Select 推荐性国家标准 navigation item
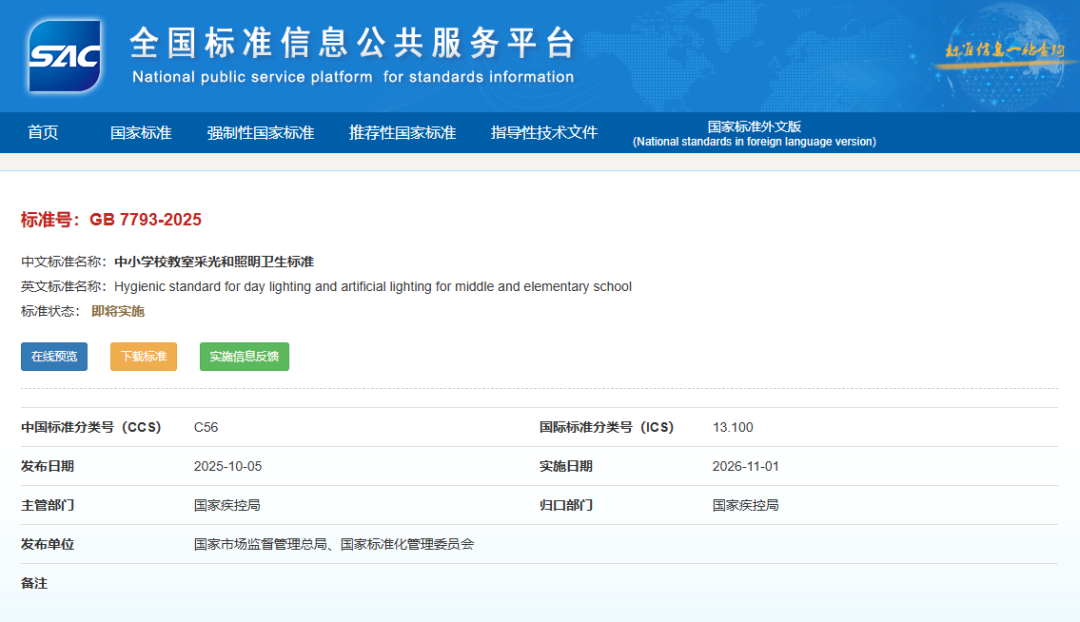This screenshot has height=622, width=1080. [402, 132]
